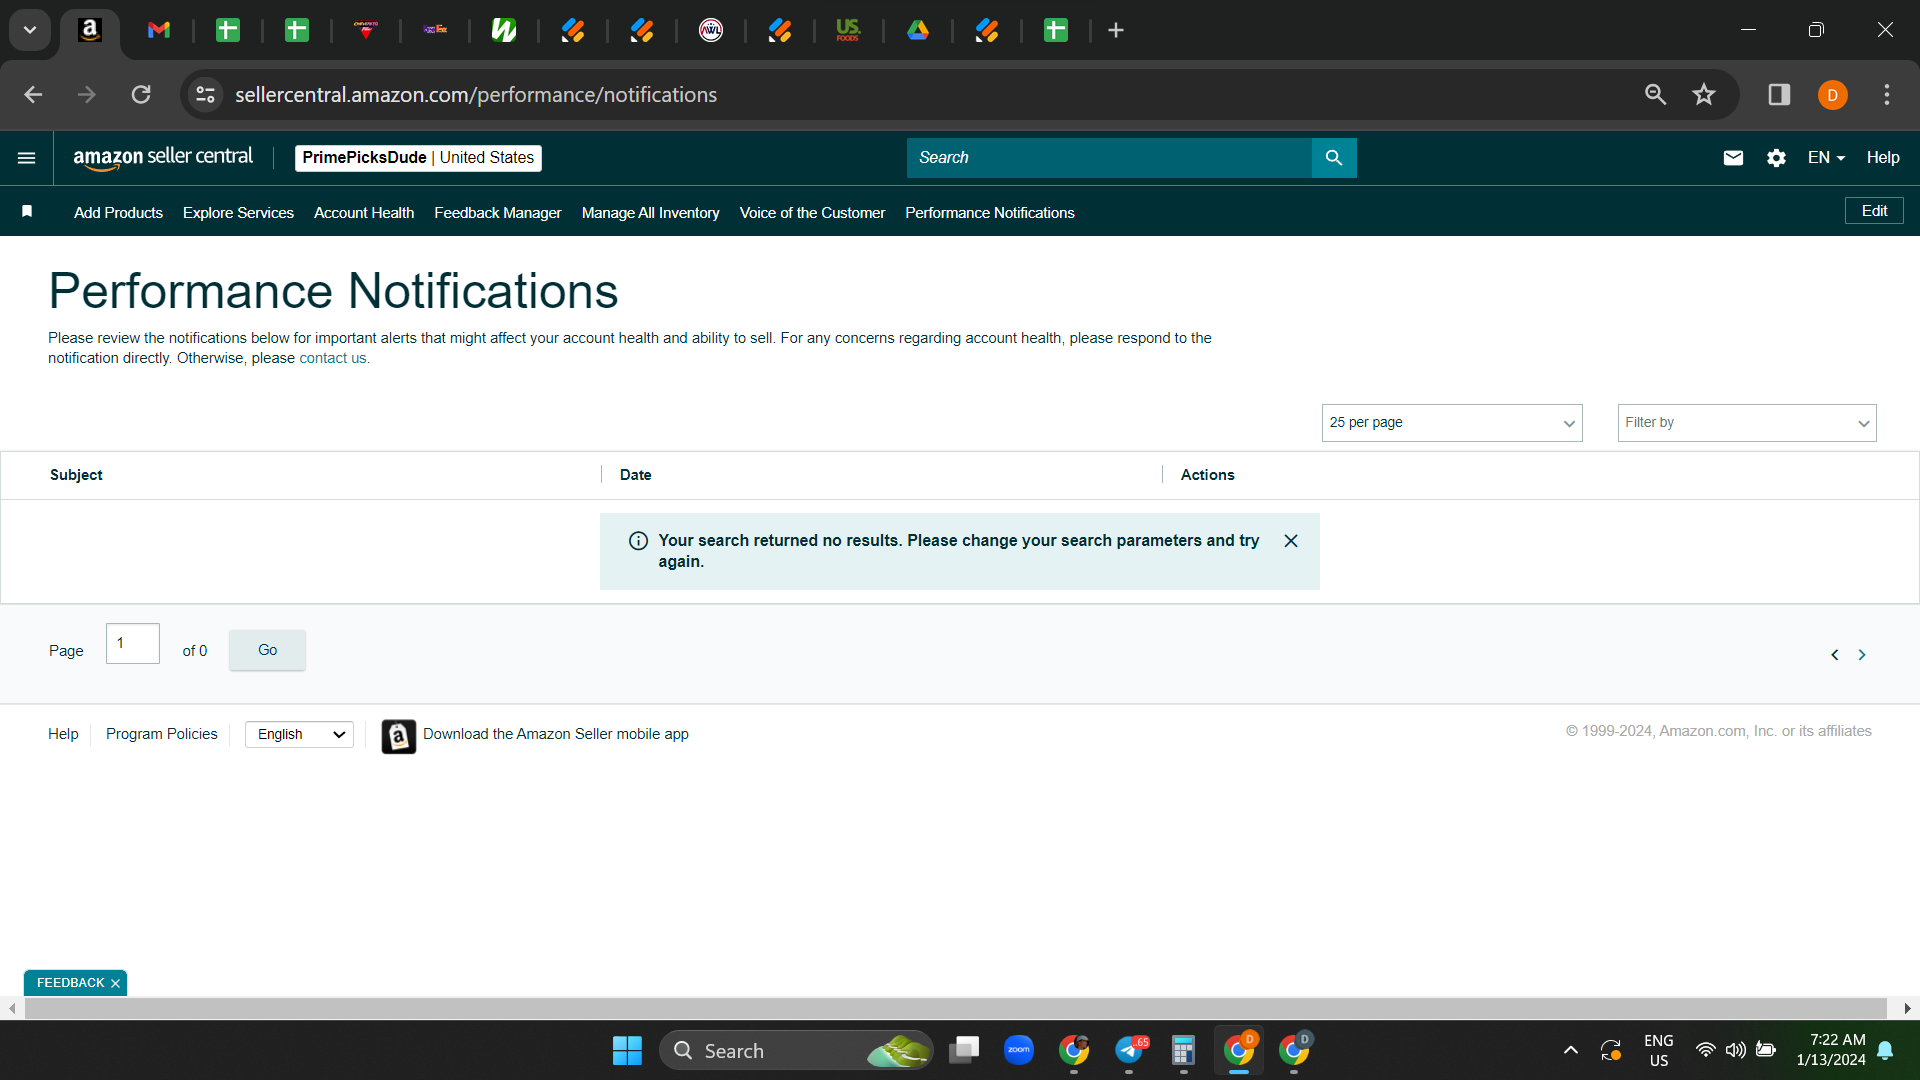Click the FEEDBACK button
The height and width of the screenshot is (1080, 1920).
70,984
